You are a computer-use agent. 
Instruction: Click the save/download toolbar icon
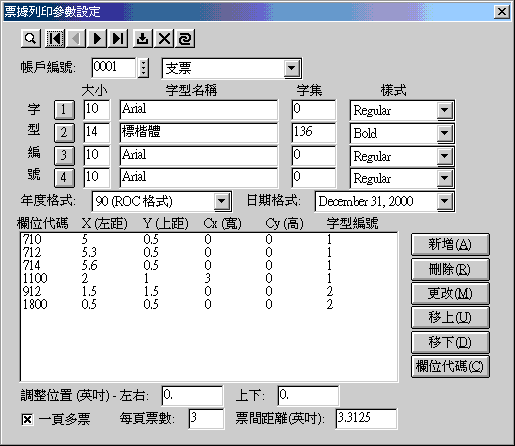coord(143,39)
